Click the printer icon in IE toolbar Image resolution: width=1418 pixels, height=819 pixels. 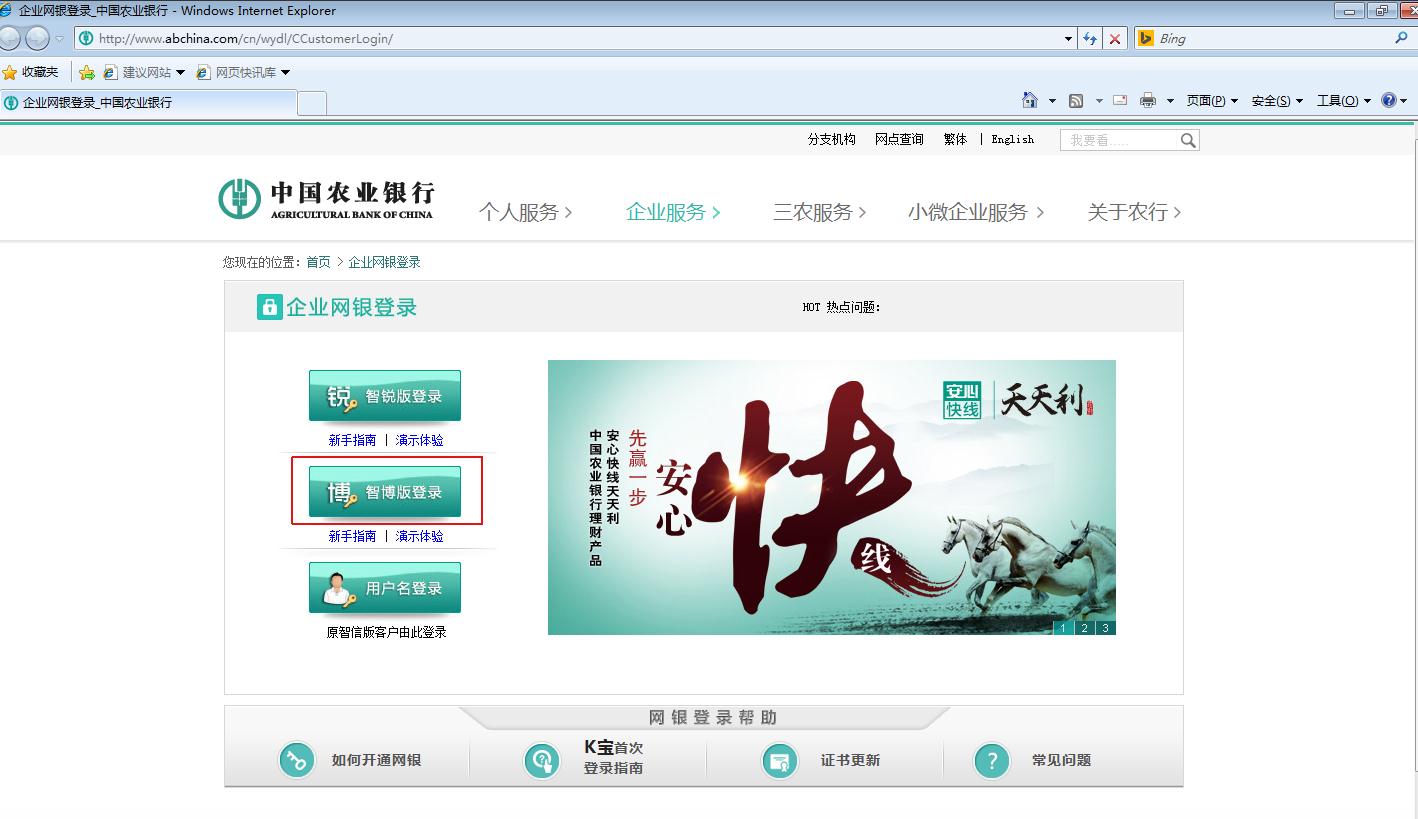[x=1147, y=101]
